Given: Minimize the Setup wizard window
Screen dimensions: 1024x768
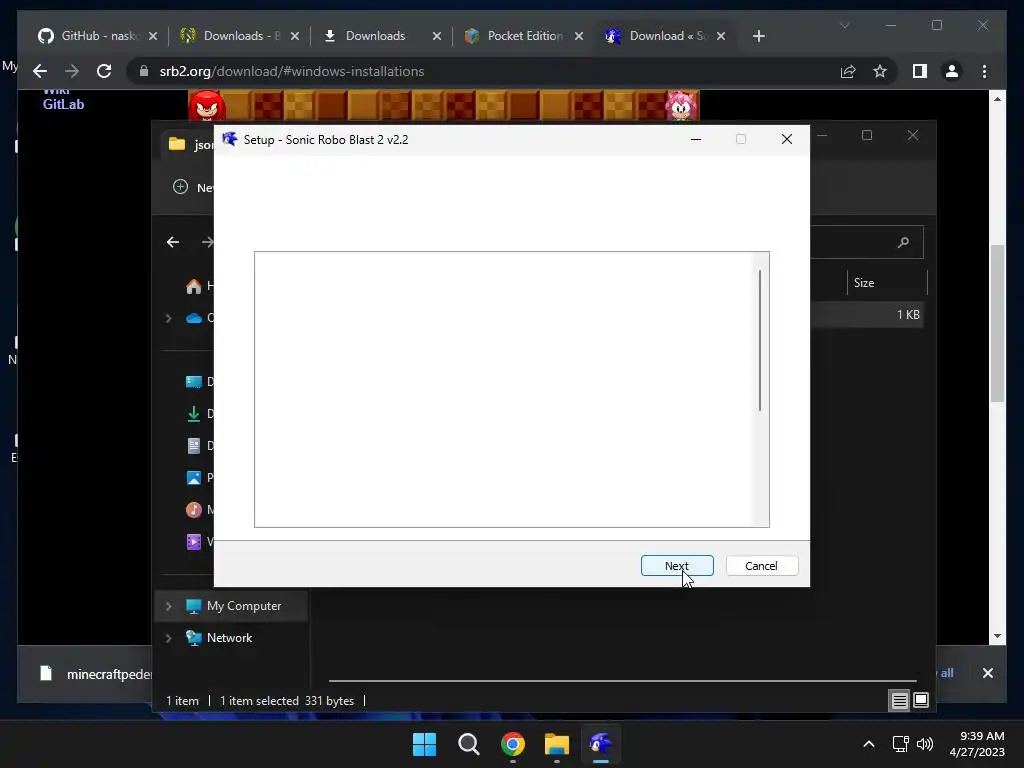Looking at the screenshot, I should pyautogui.click(x=696, y=139).
